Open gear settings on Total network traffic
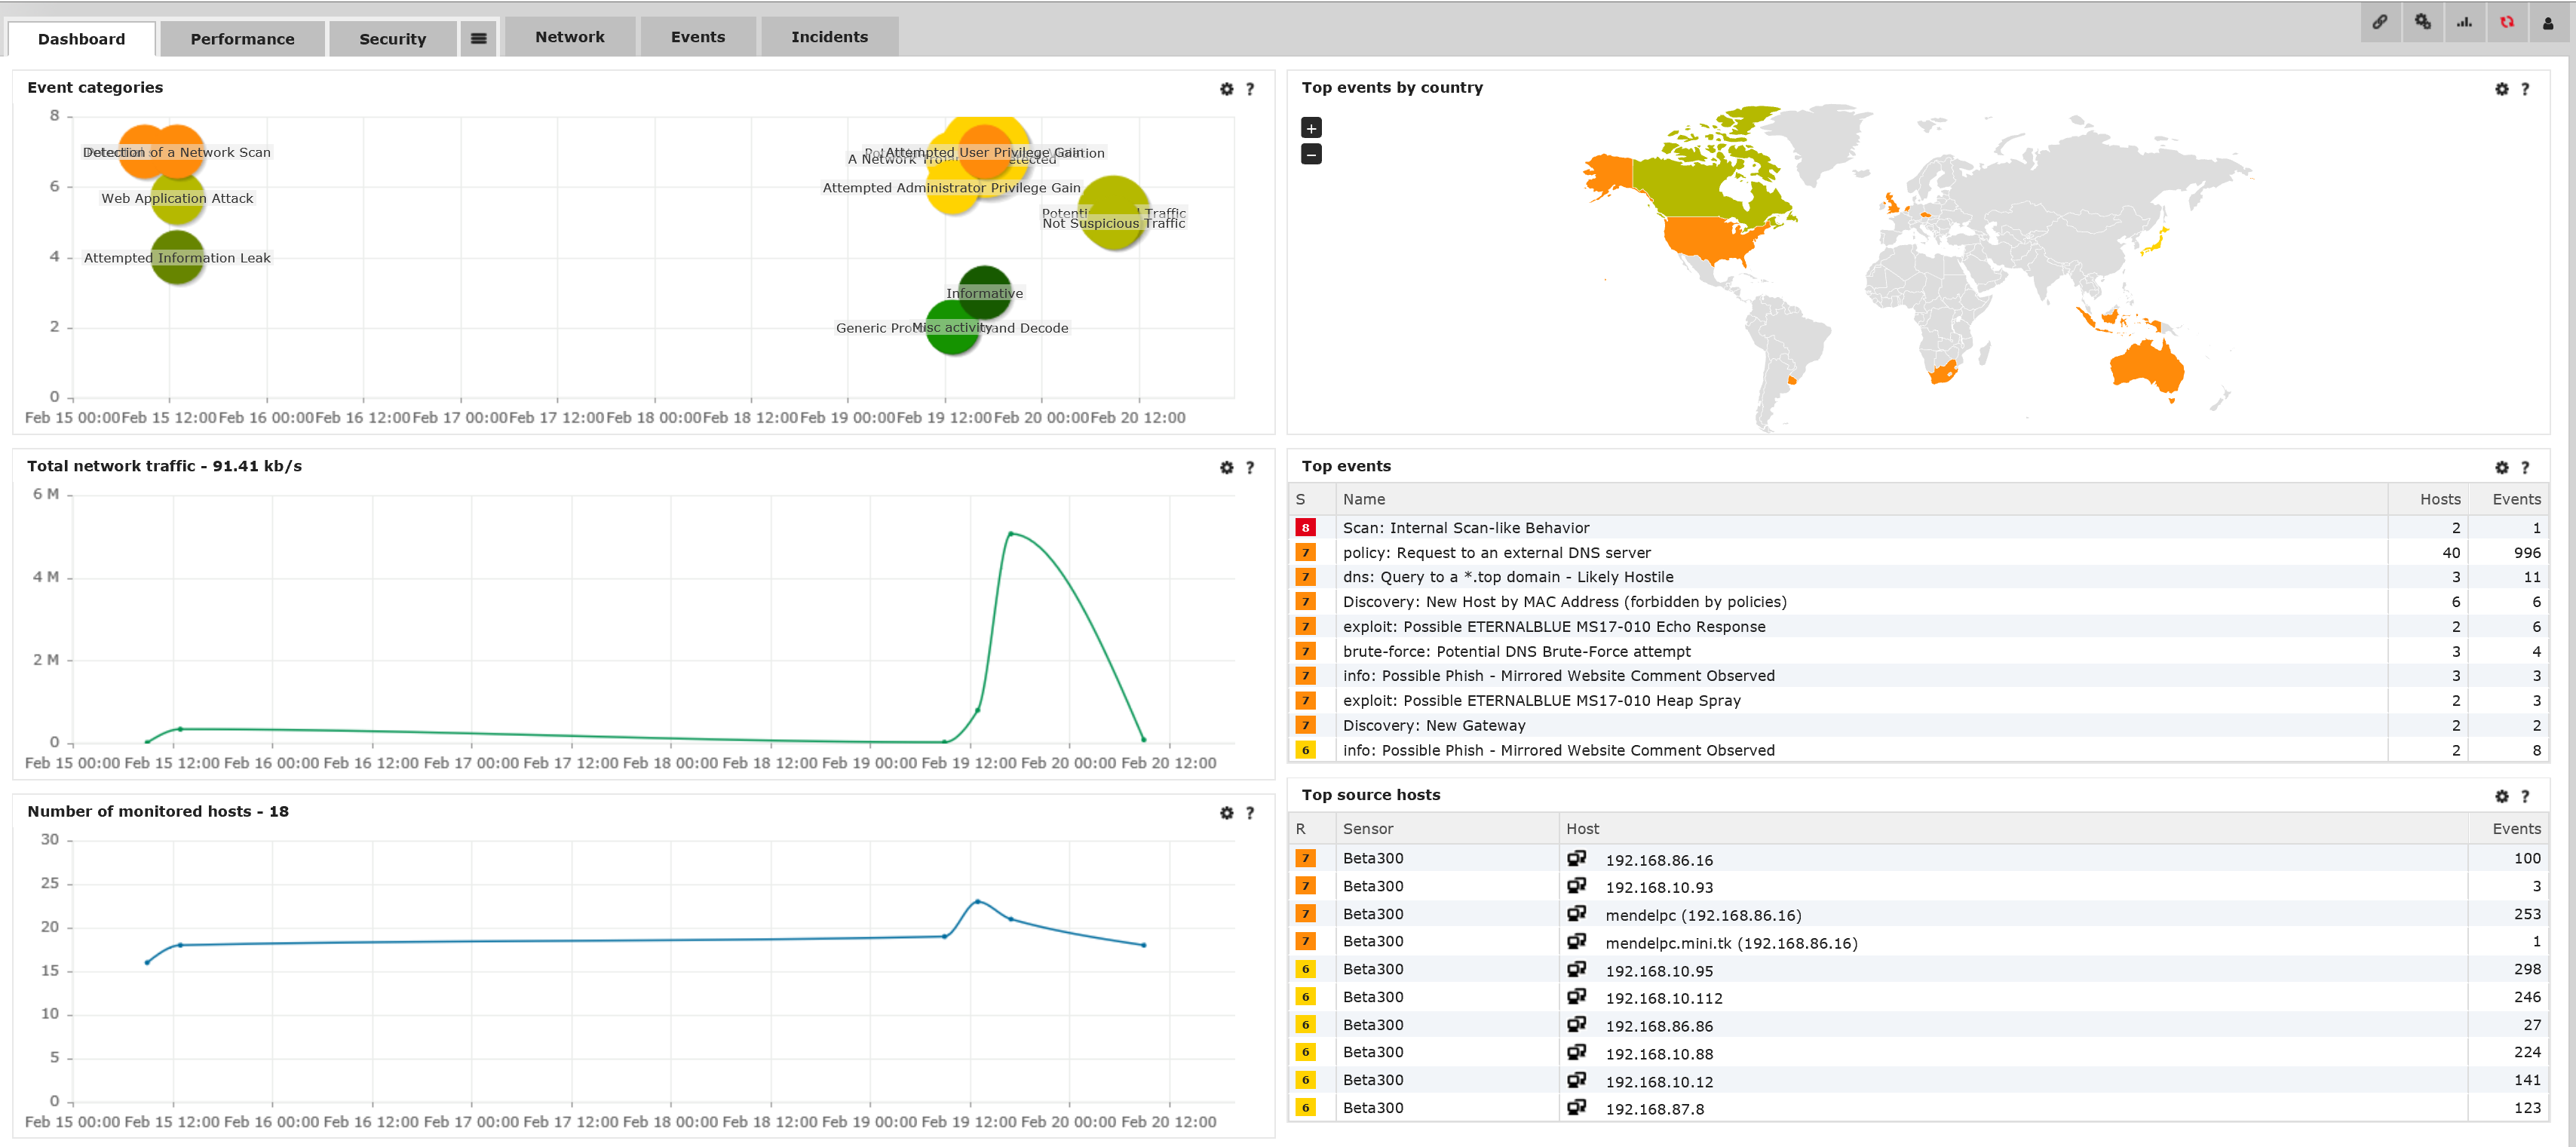The width and height of the screenshot is (2576, 1147). click(x=1226, y=467)
